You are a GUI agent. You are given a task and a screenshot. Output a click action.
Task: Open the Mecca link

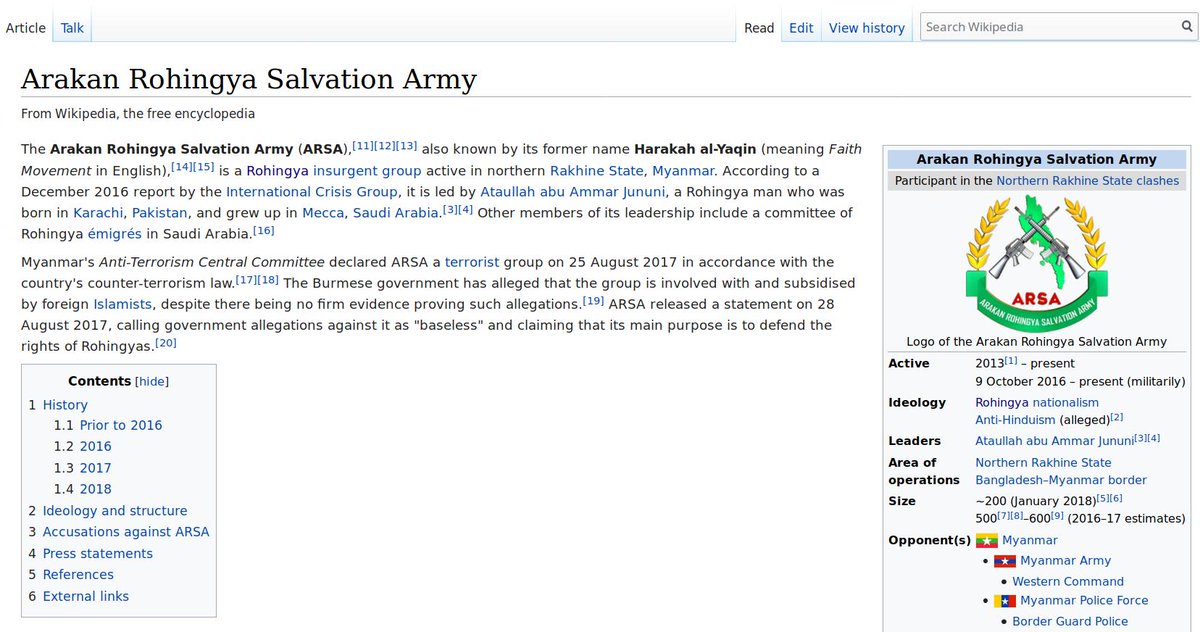coord(322,213)
